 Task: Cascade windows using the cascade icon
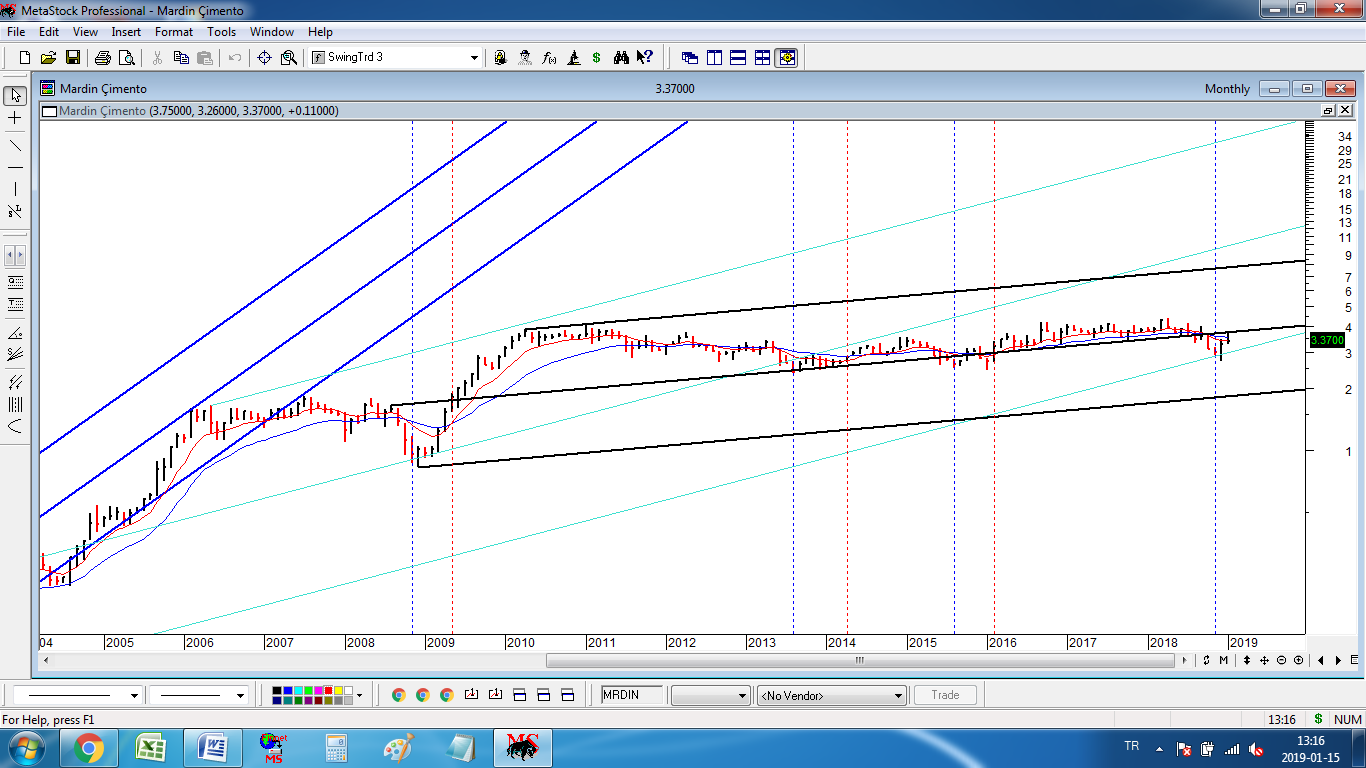[x=690, y=58]
